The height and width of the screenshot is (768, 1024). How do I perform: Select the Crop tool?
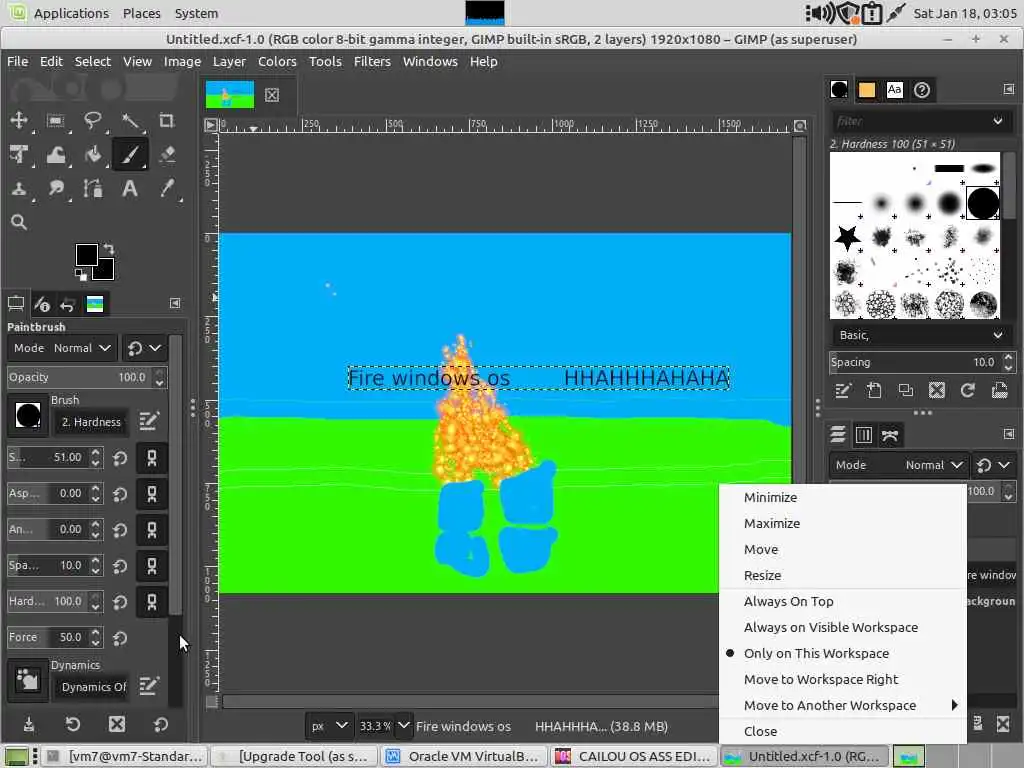pyautogui.click(x=167, y=120)
